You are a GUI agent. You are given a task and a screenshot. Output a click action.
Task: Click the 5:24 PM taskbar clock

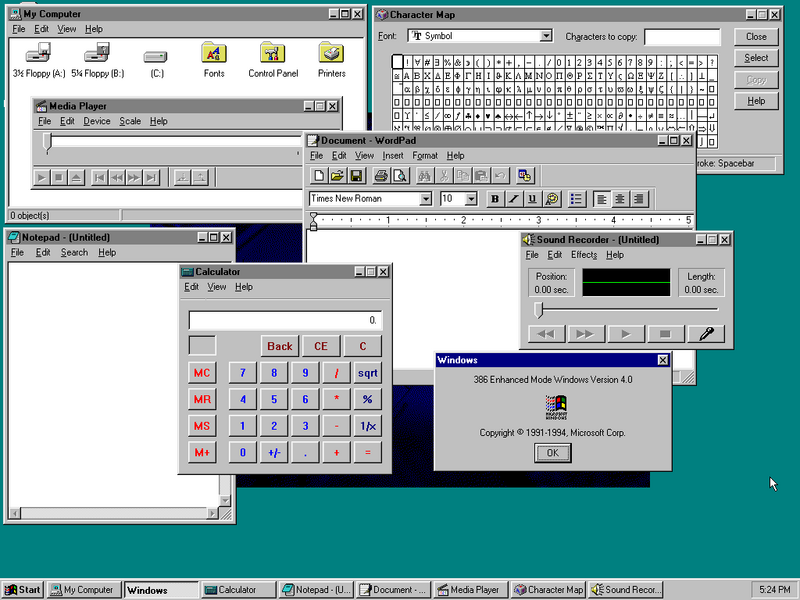pos(774,590)
